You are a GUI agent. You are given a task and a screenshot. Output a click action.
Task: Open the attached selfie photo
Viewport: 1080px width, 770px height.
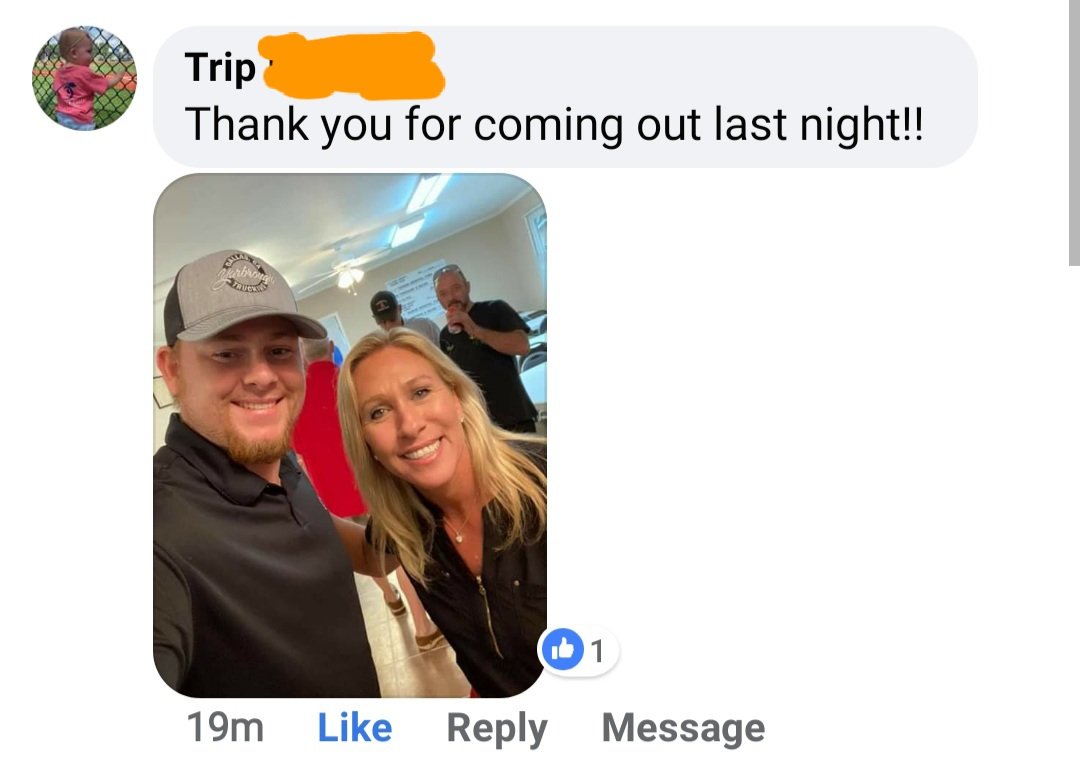[350, 435]
